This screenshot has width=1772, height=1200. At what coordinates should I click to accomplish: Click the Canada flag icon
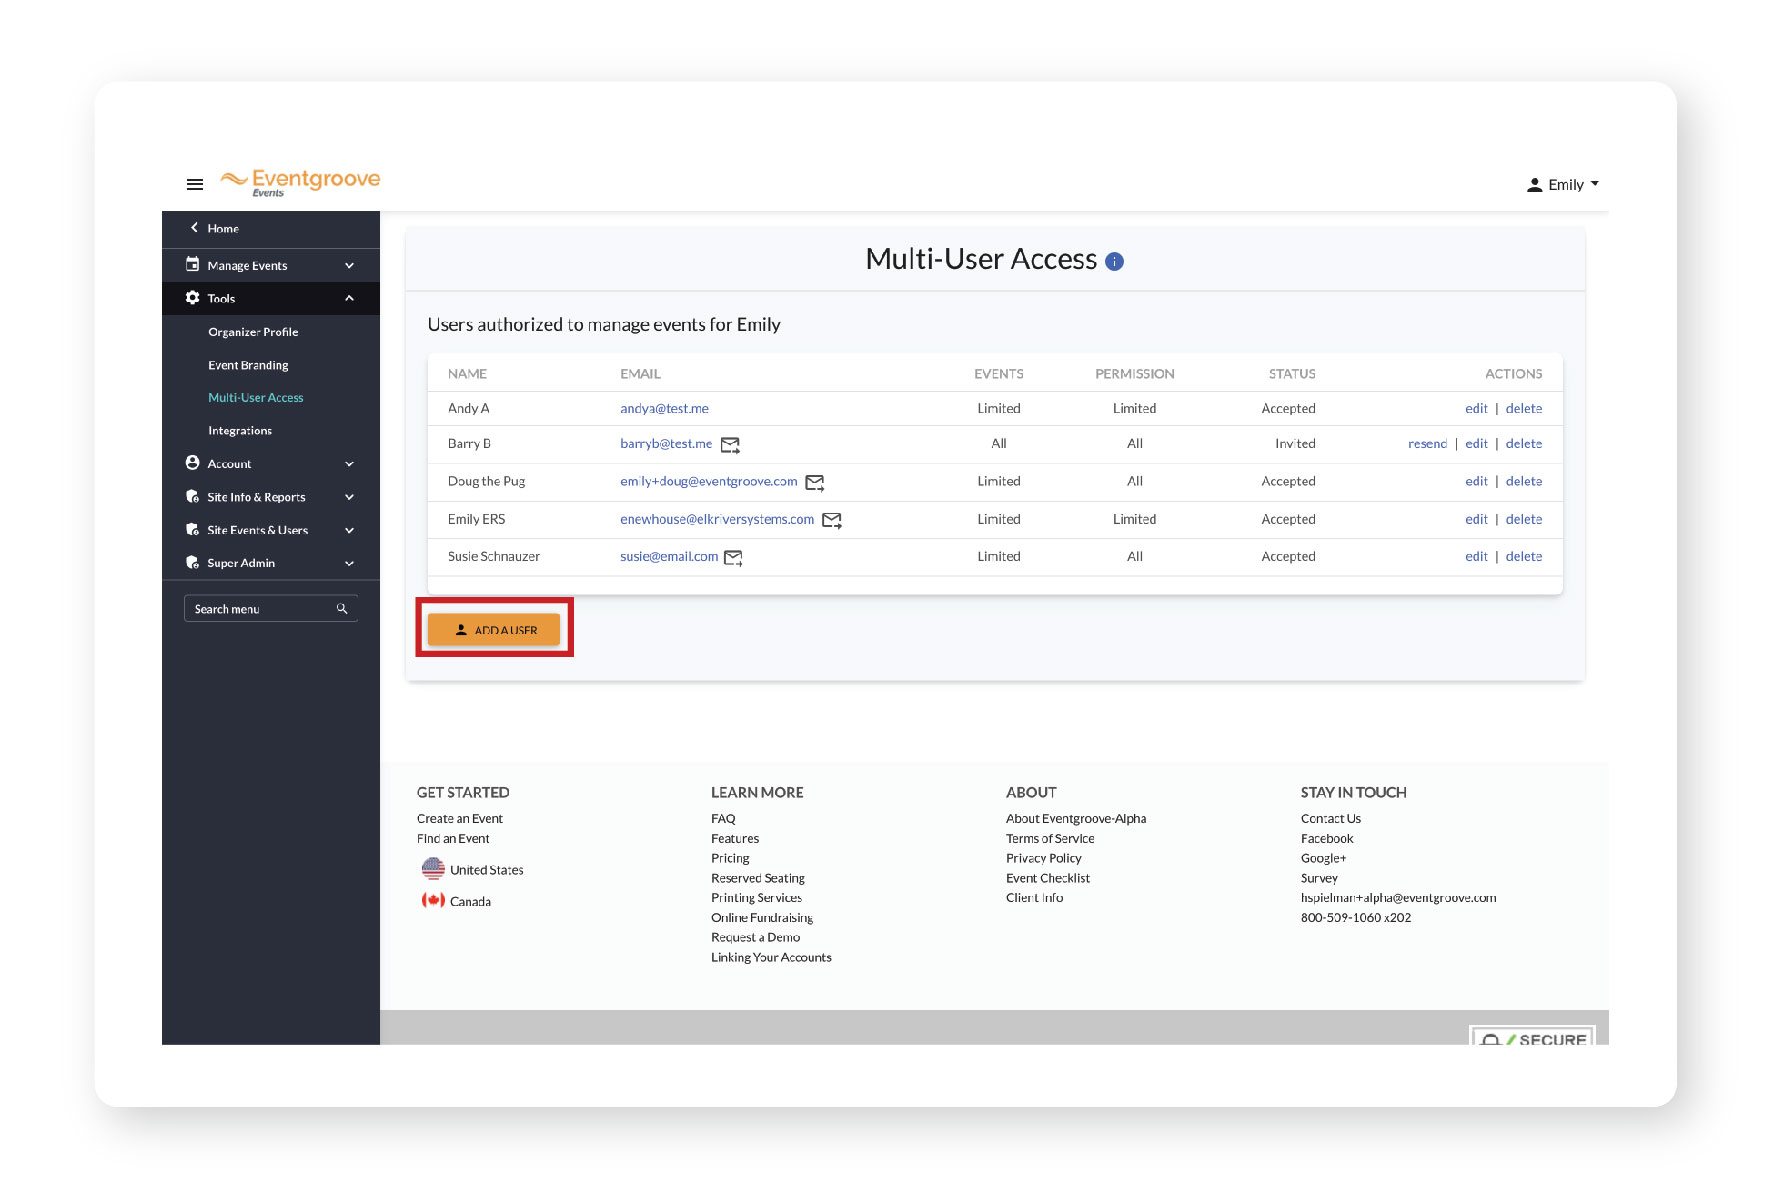[x=433, y=900]
